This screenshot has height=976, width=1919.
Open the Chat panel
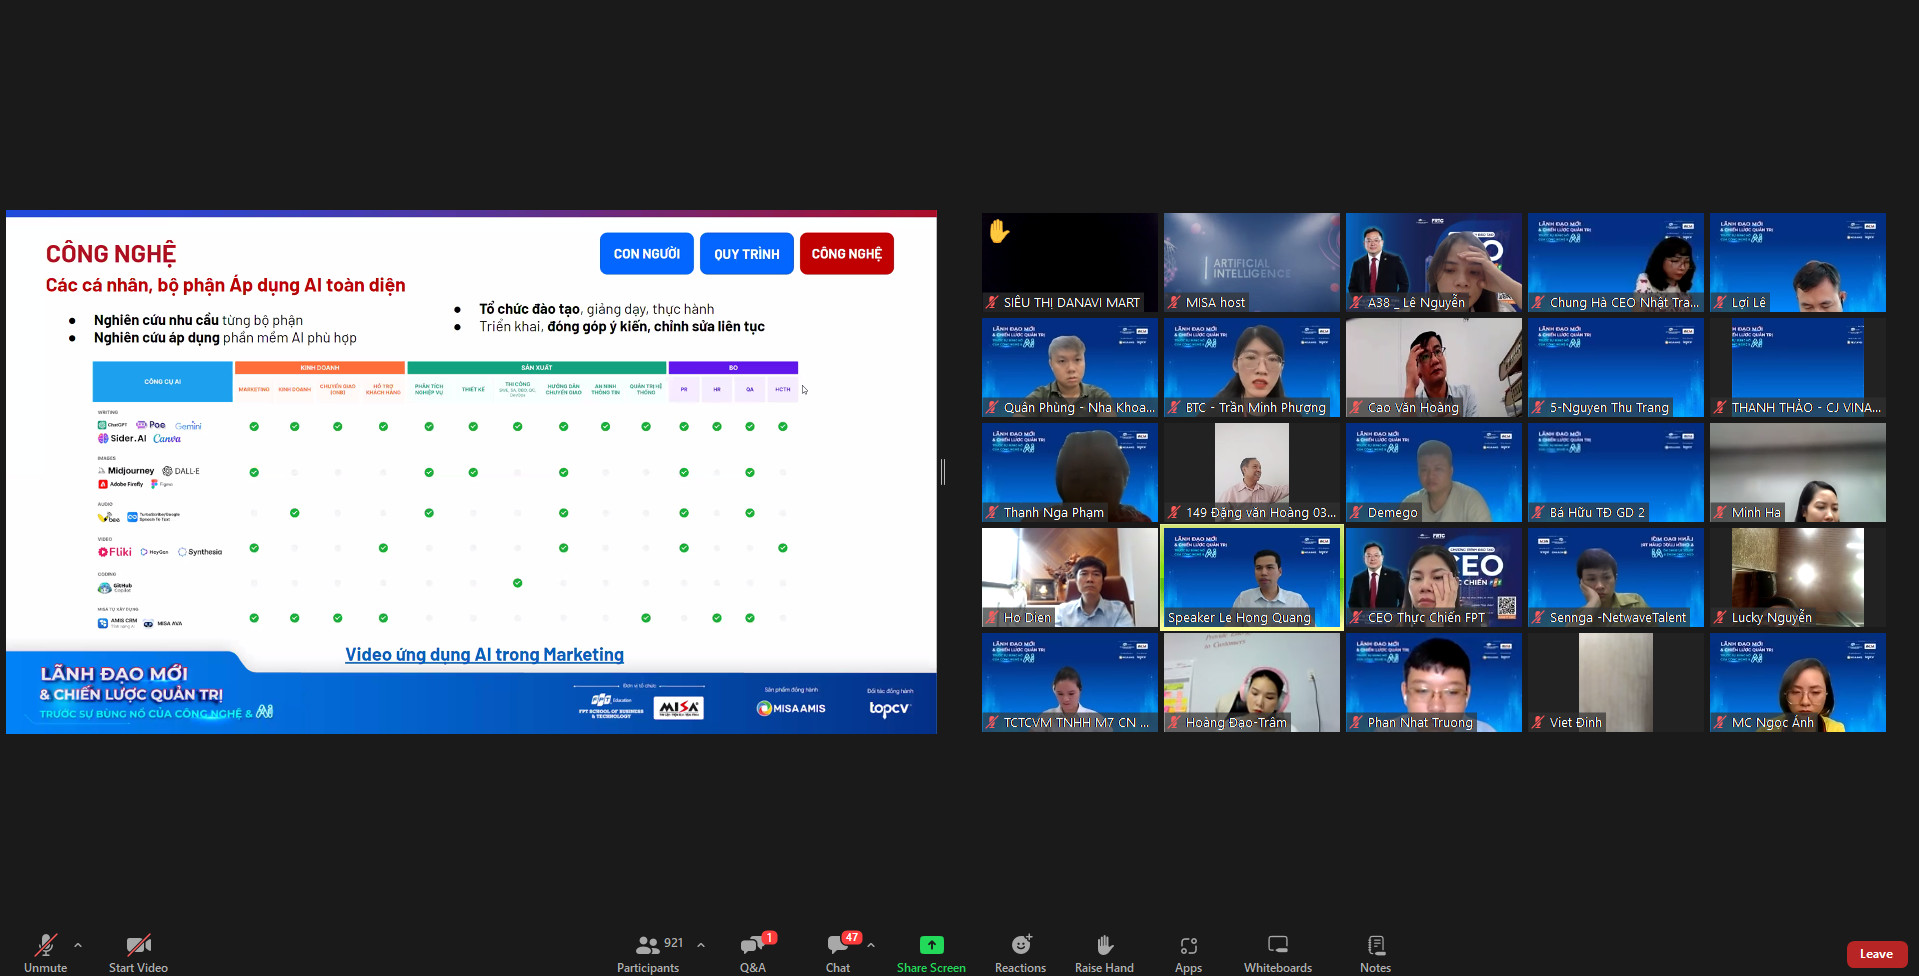coord(838,953)
